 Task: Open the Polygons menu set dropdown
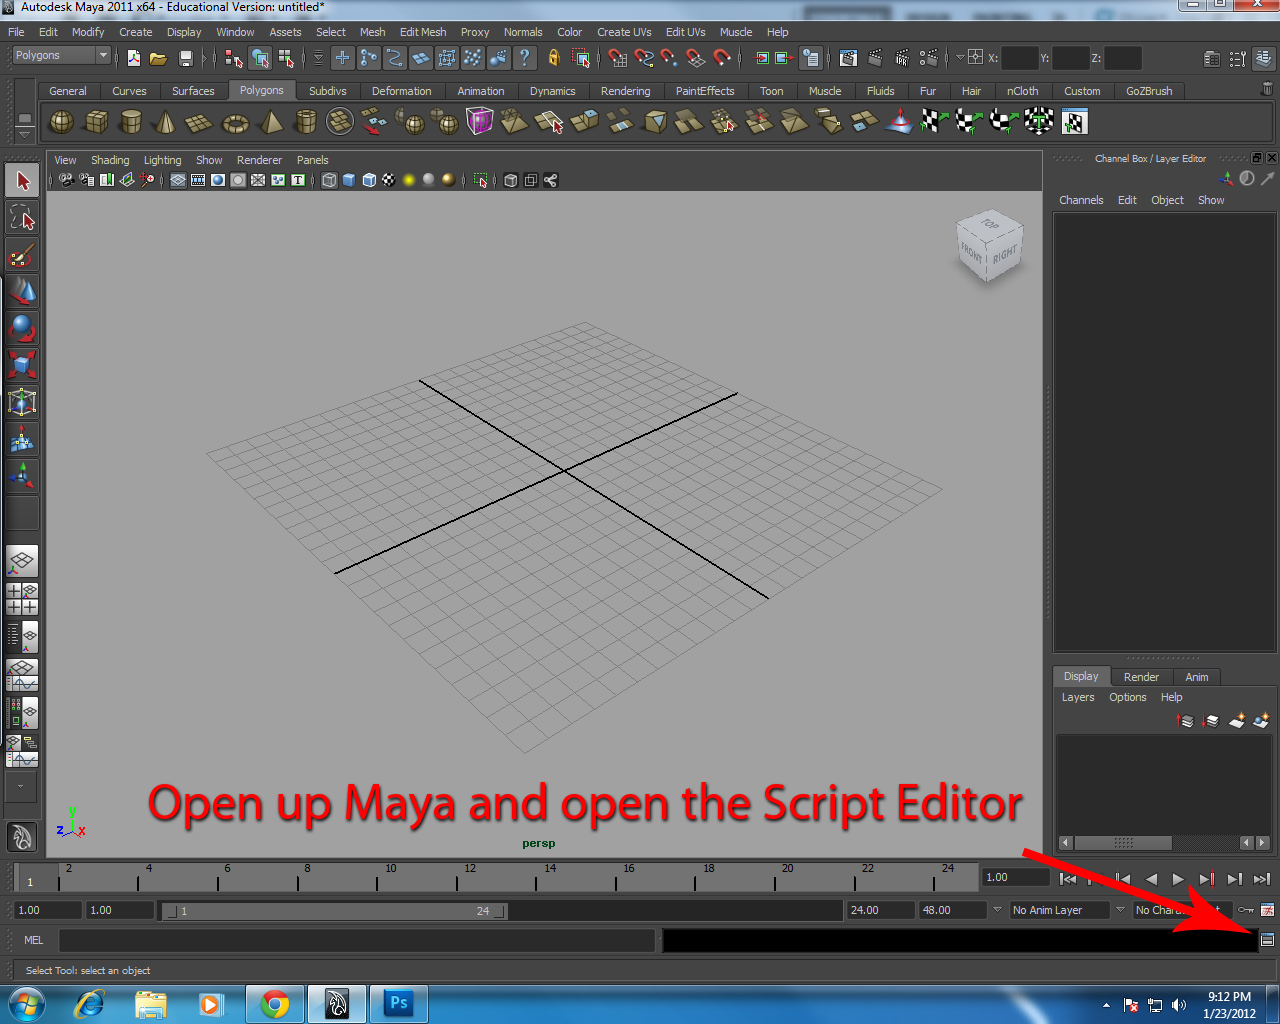click(x=61, y=56)
